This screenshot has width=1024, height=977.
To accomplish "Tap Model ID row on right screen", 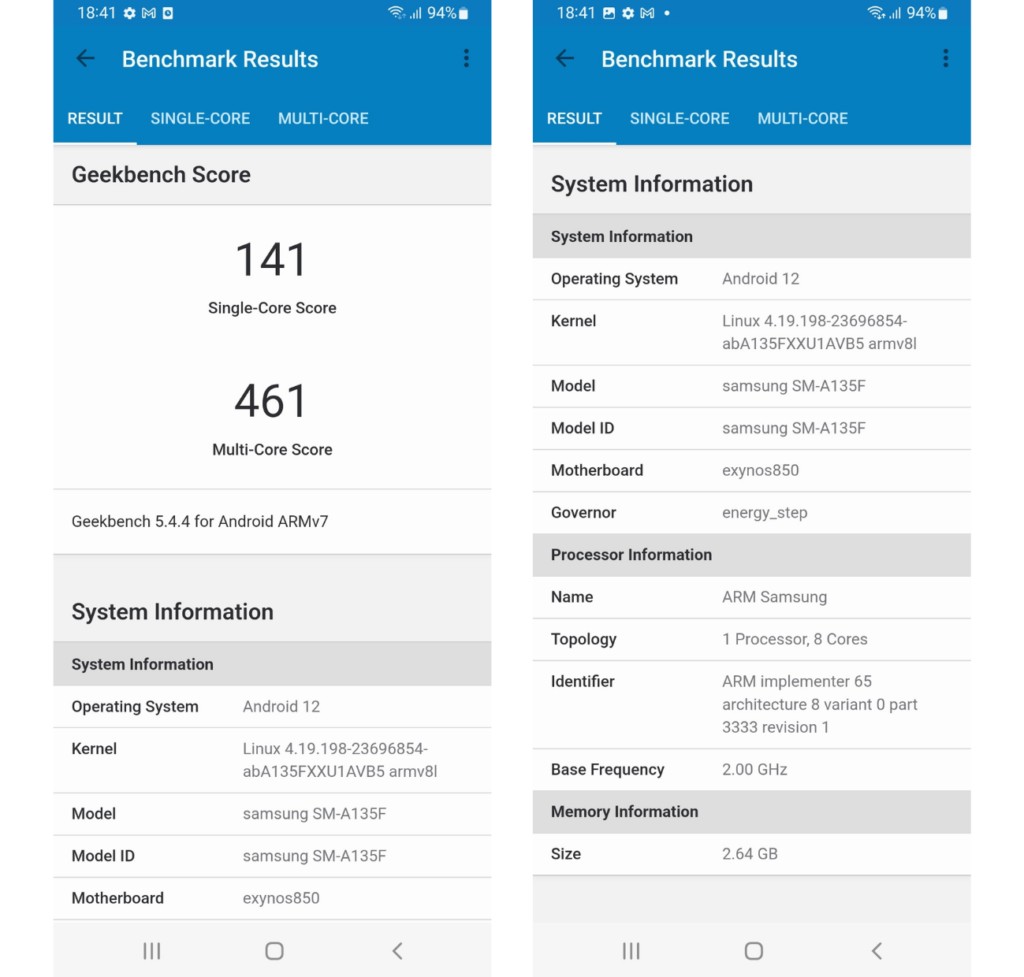I will [x=752, y=428].
